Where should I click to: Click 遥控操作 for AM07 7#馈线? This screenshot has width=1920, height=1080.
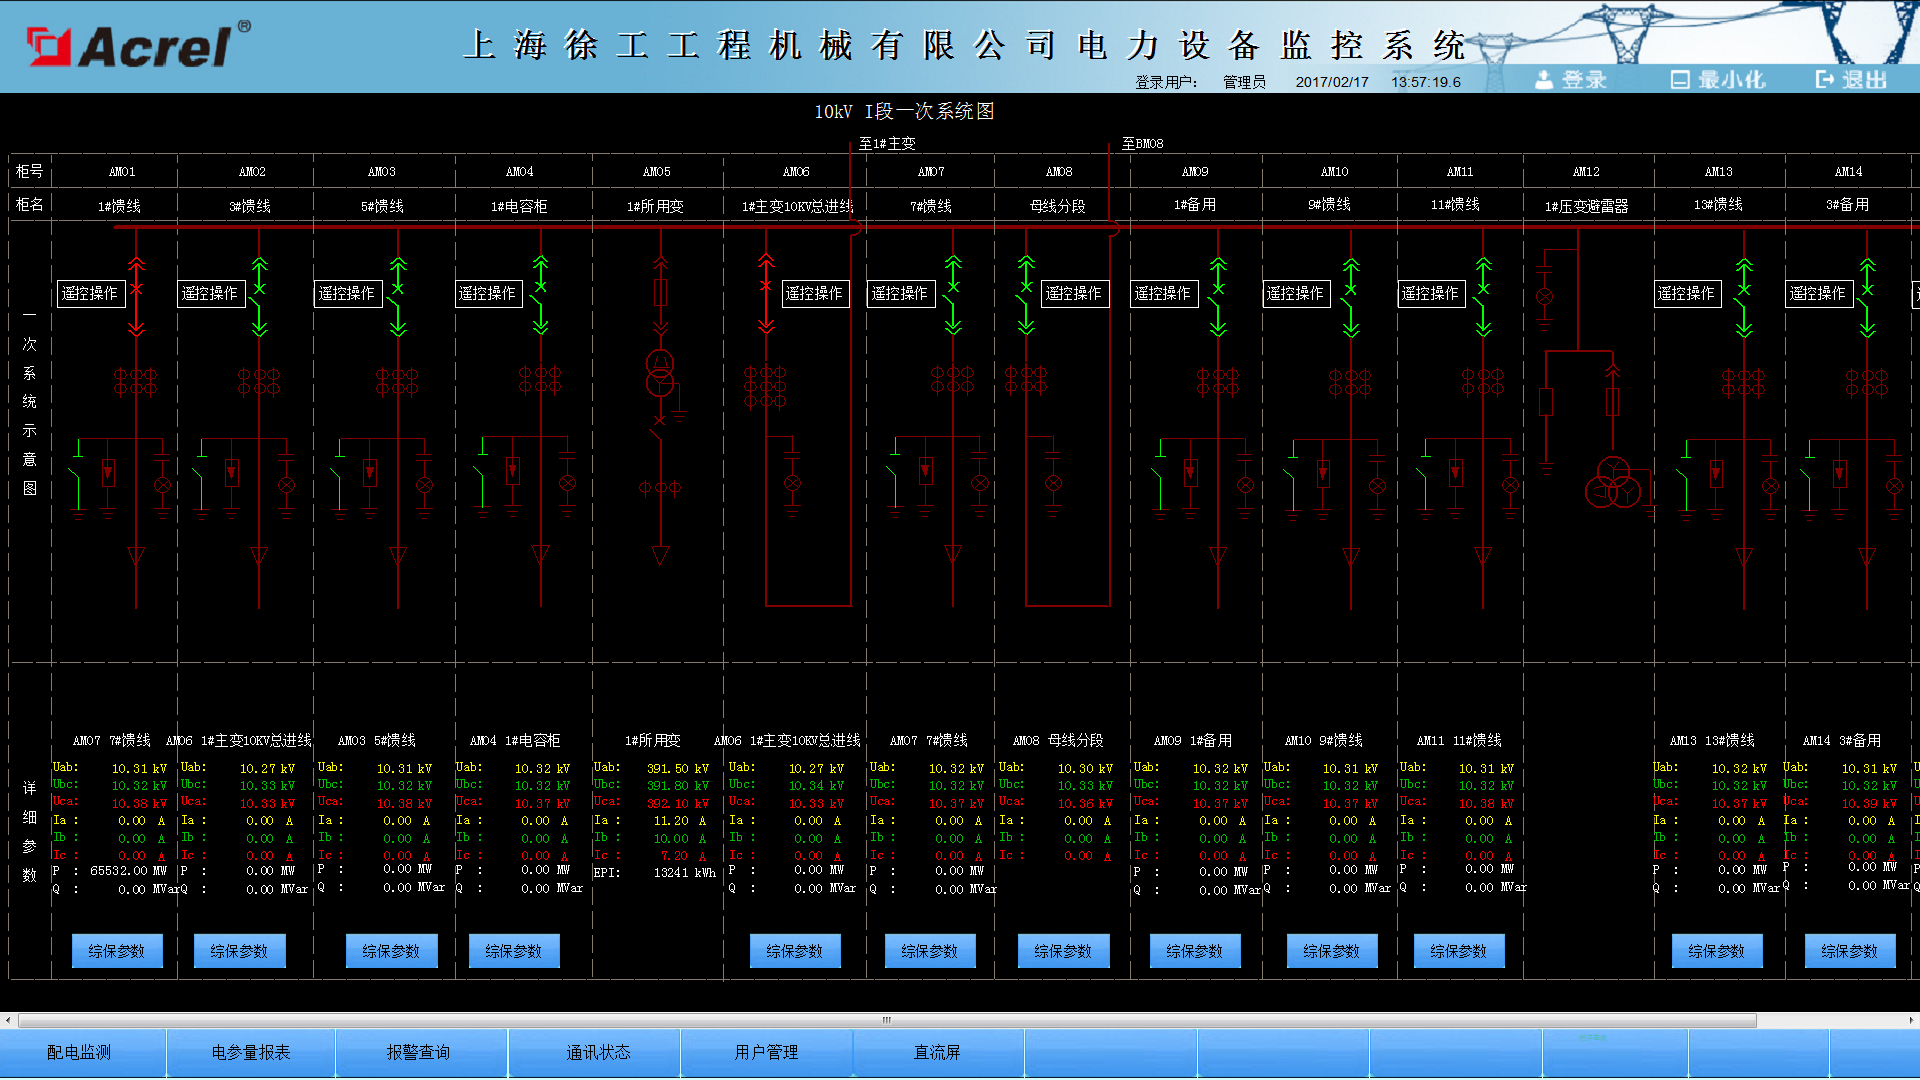click(900, 293)
